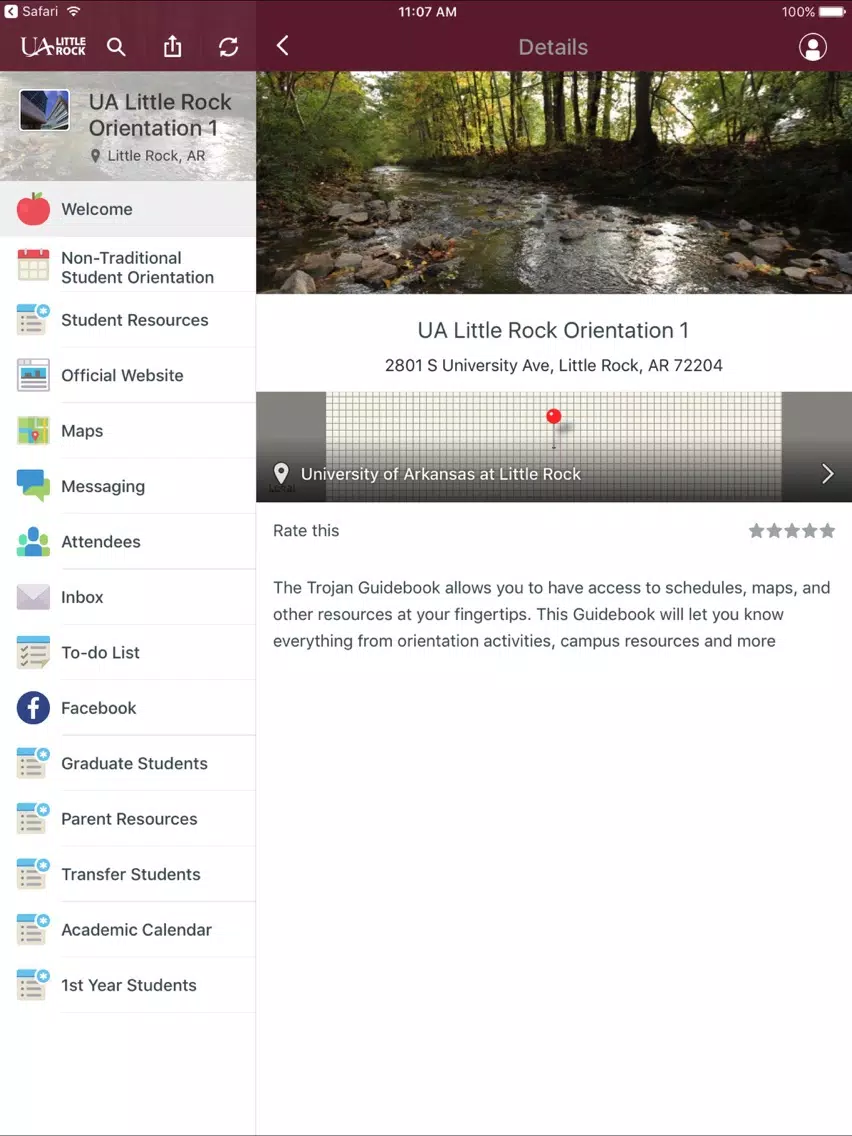Screen dimensions: 852x1136
Task: Tap the Official Website browser icon
Action: point(33,375)
